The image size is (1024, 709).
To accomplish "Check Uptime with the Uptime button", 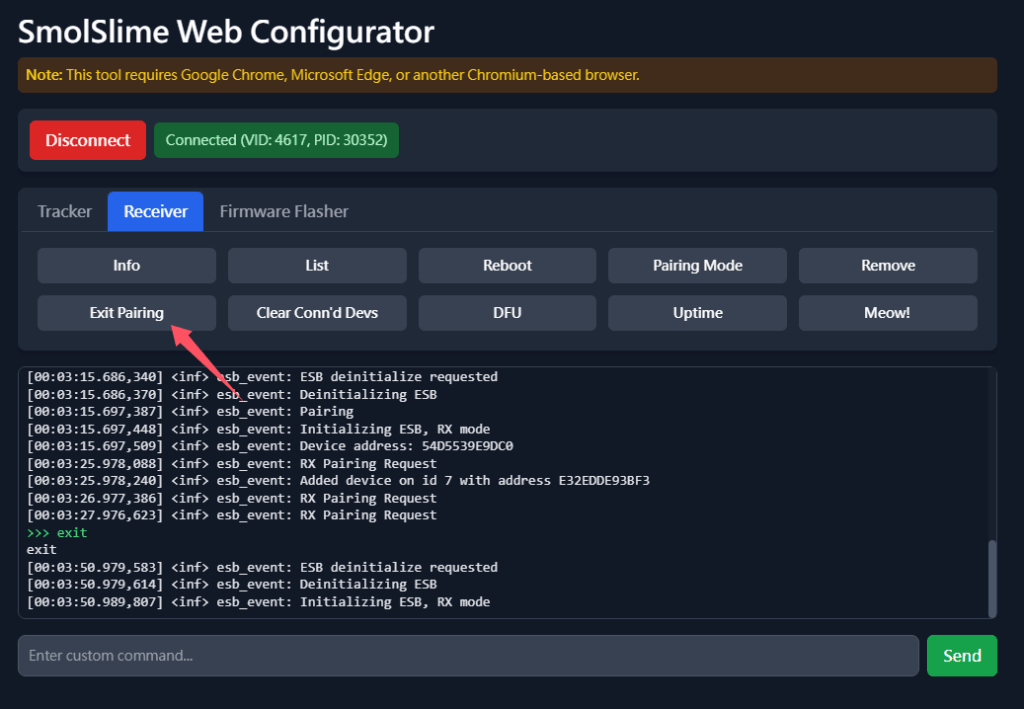I will pyautogui.click(x=697, y=312).
